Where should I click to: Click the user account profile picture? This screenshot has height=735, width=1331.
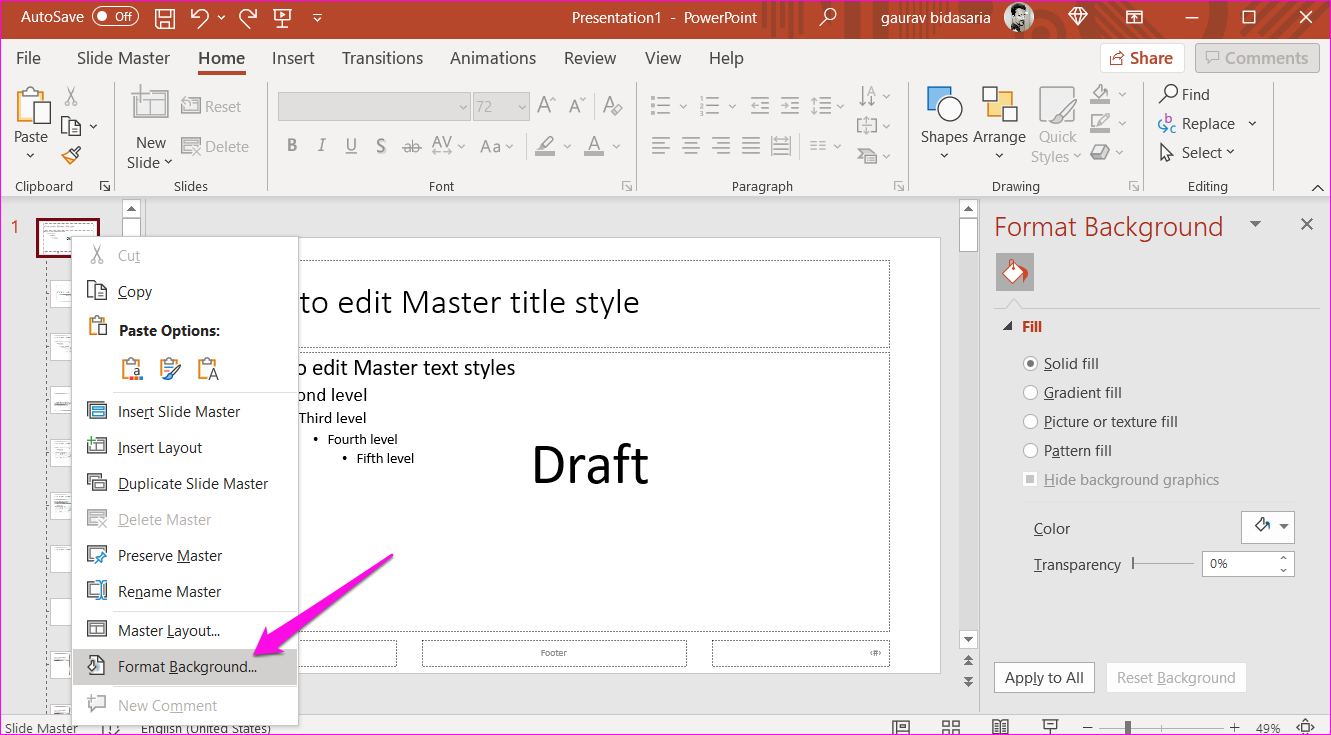pos(1018,17)
